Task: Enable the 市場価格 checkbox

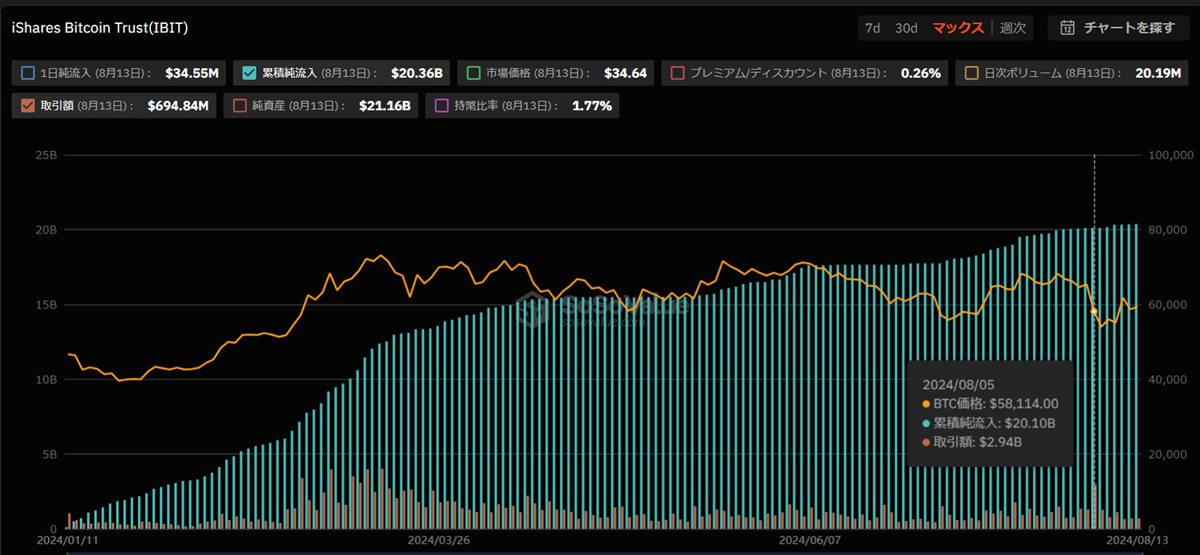Action: click(x=473, y=73)
